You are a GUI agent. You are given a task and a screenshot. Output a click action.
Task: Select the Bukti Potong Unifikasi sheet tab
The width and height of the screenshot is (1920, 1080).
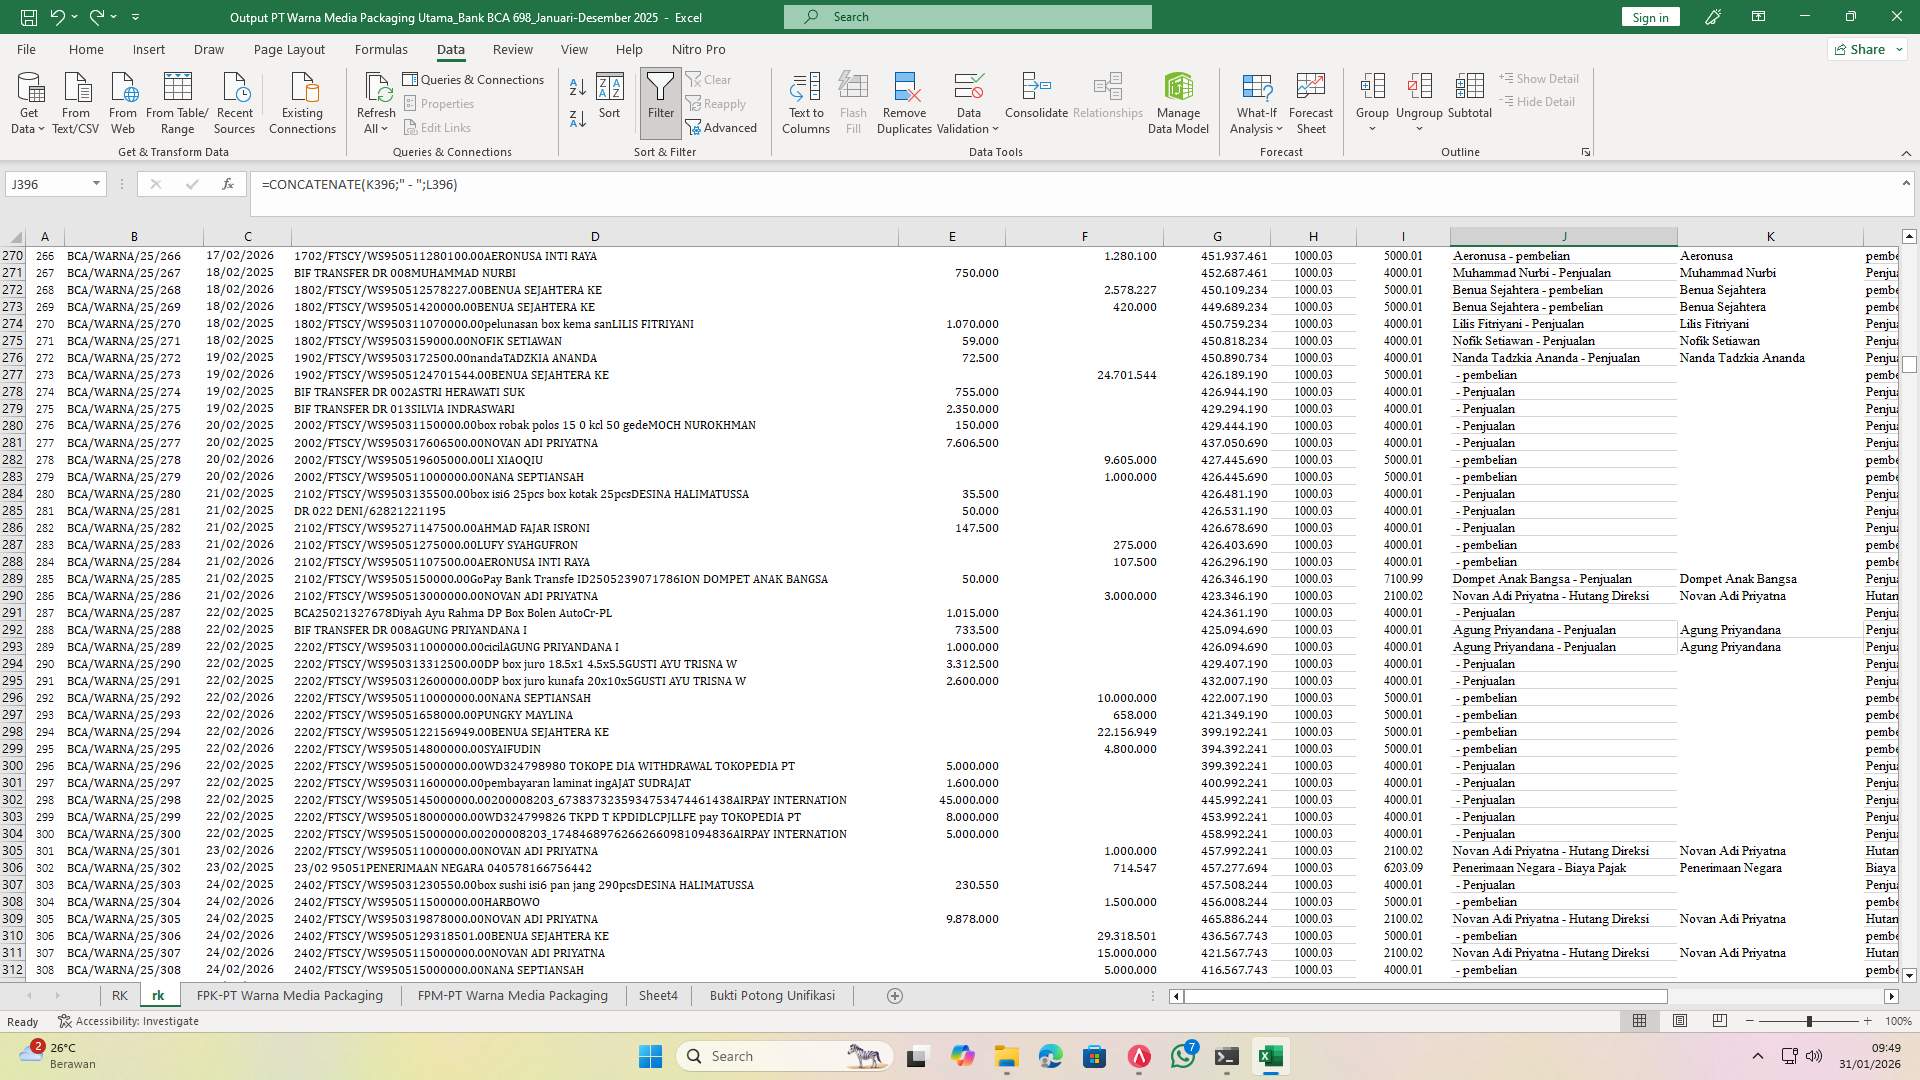(772, 995)
